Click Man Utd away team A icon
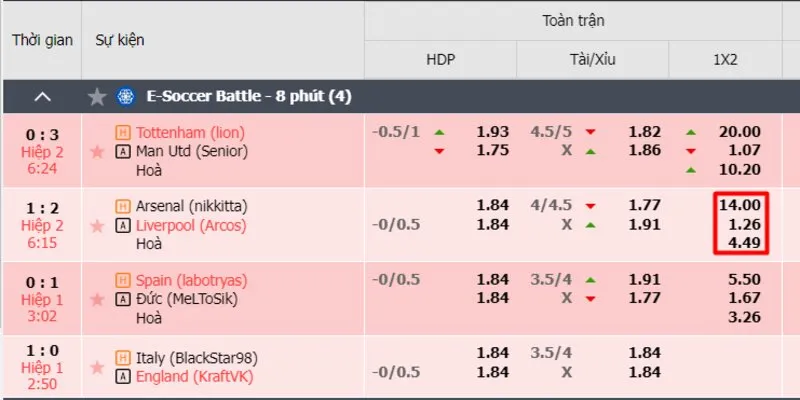 [x=123, y=151]
